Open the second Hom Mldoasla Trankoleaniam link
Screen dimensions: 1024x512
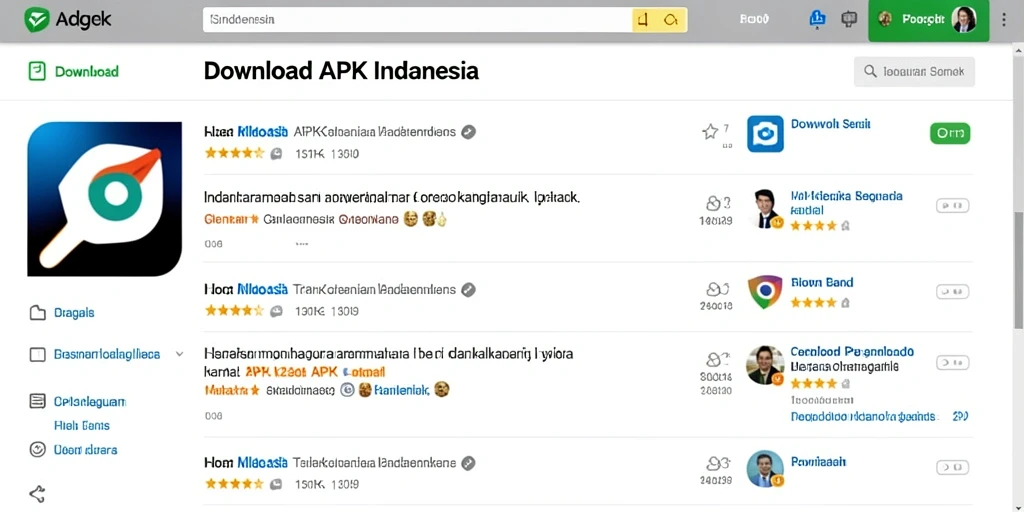pyautogui.click(x=330, y=289)
